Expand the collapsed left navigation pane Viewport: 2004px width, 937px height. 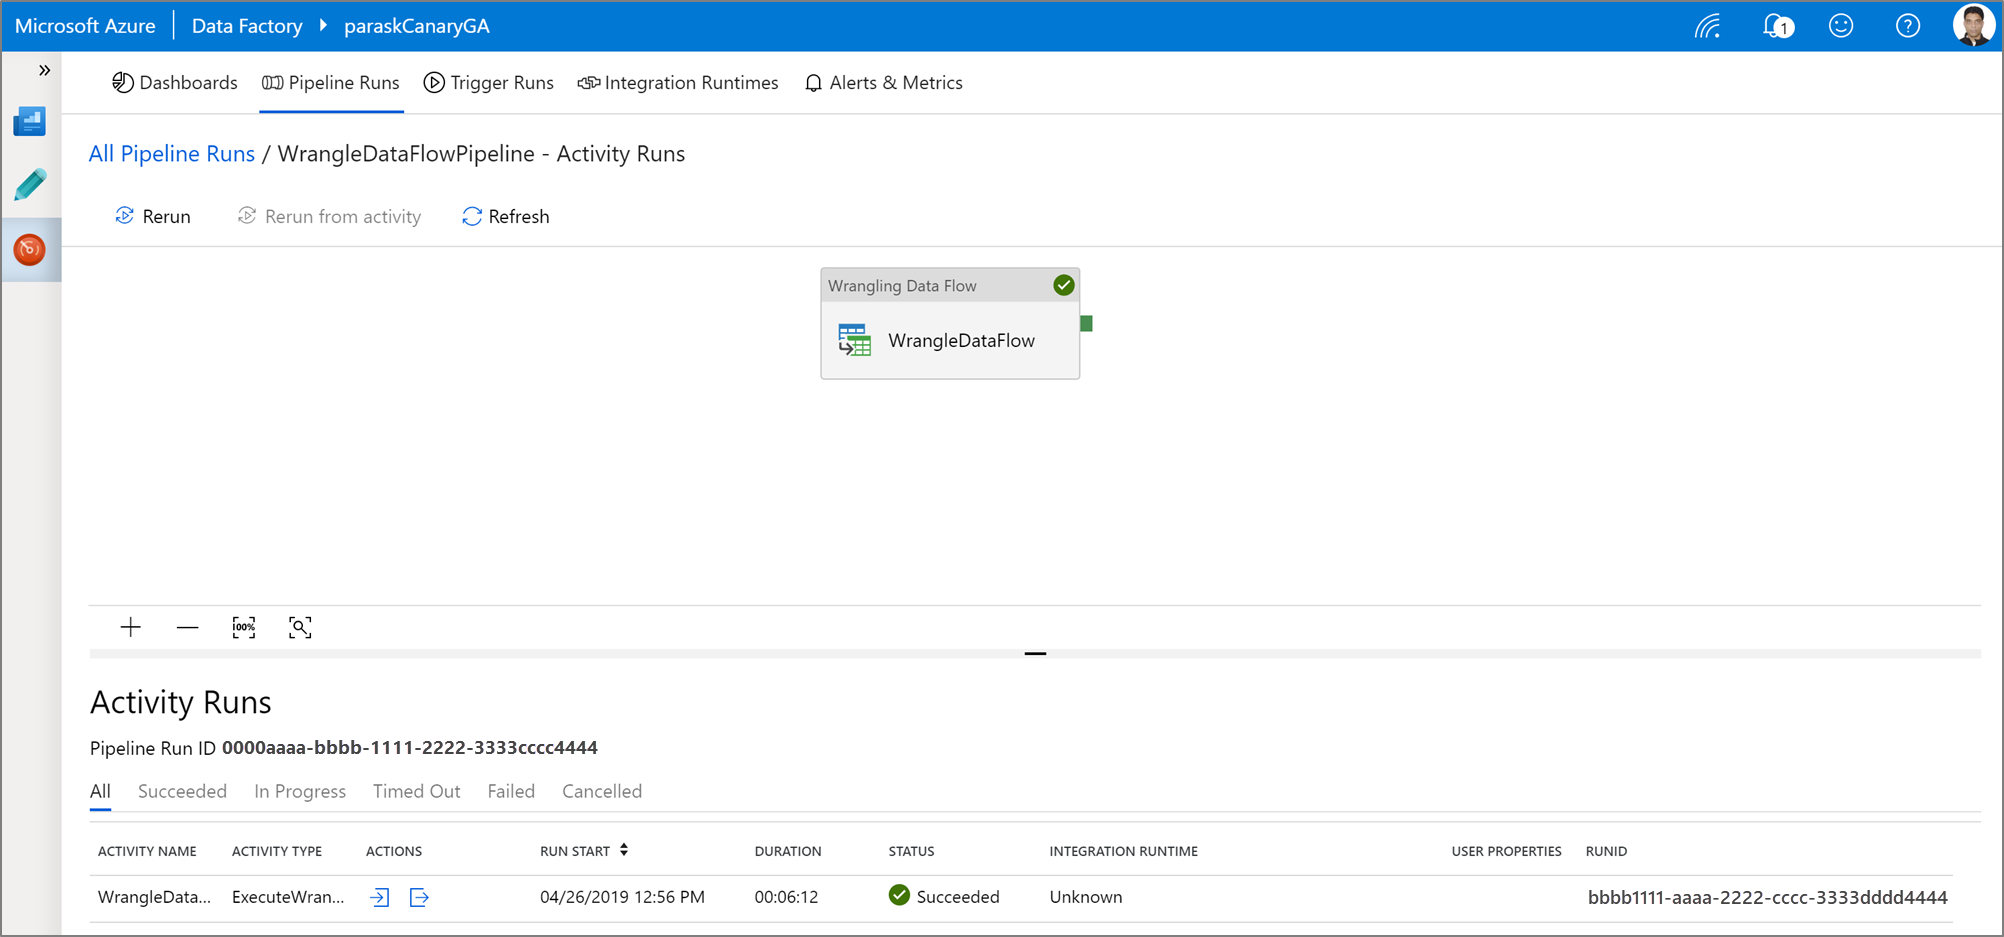(44, 69)
